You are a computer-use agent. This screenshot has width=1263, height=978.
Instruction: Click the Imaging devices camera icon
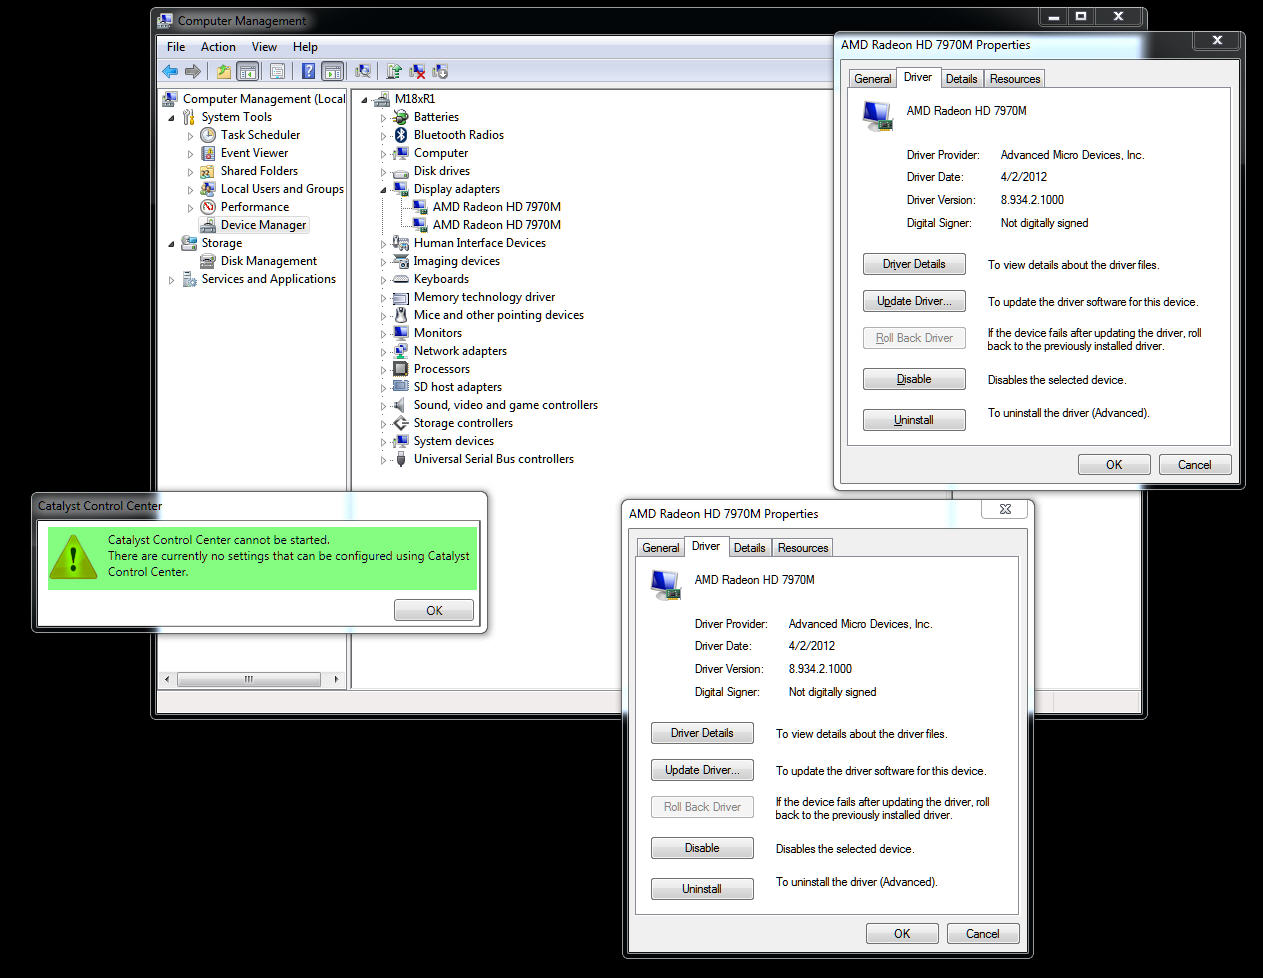pos(401,261)
